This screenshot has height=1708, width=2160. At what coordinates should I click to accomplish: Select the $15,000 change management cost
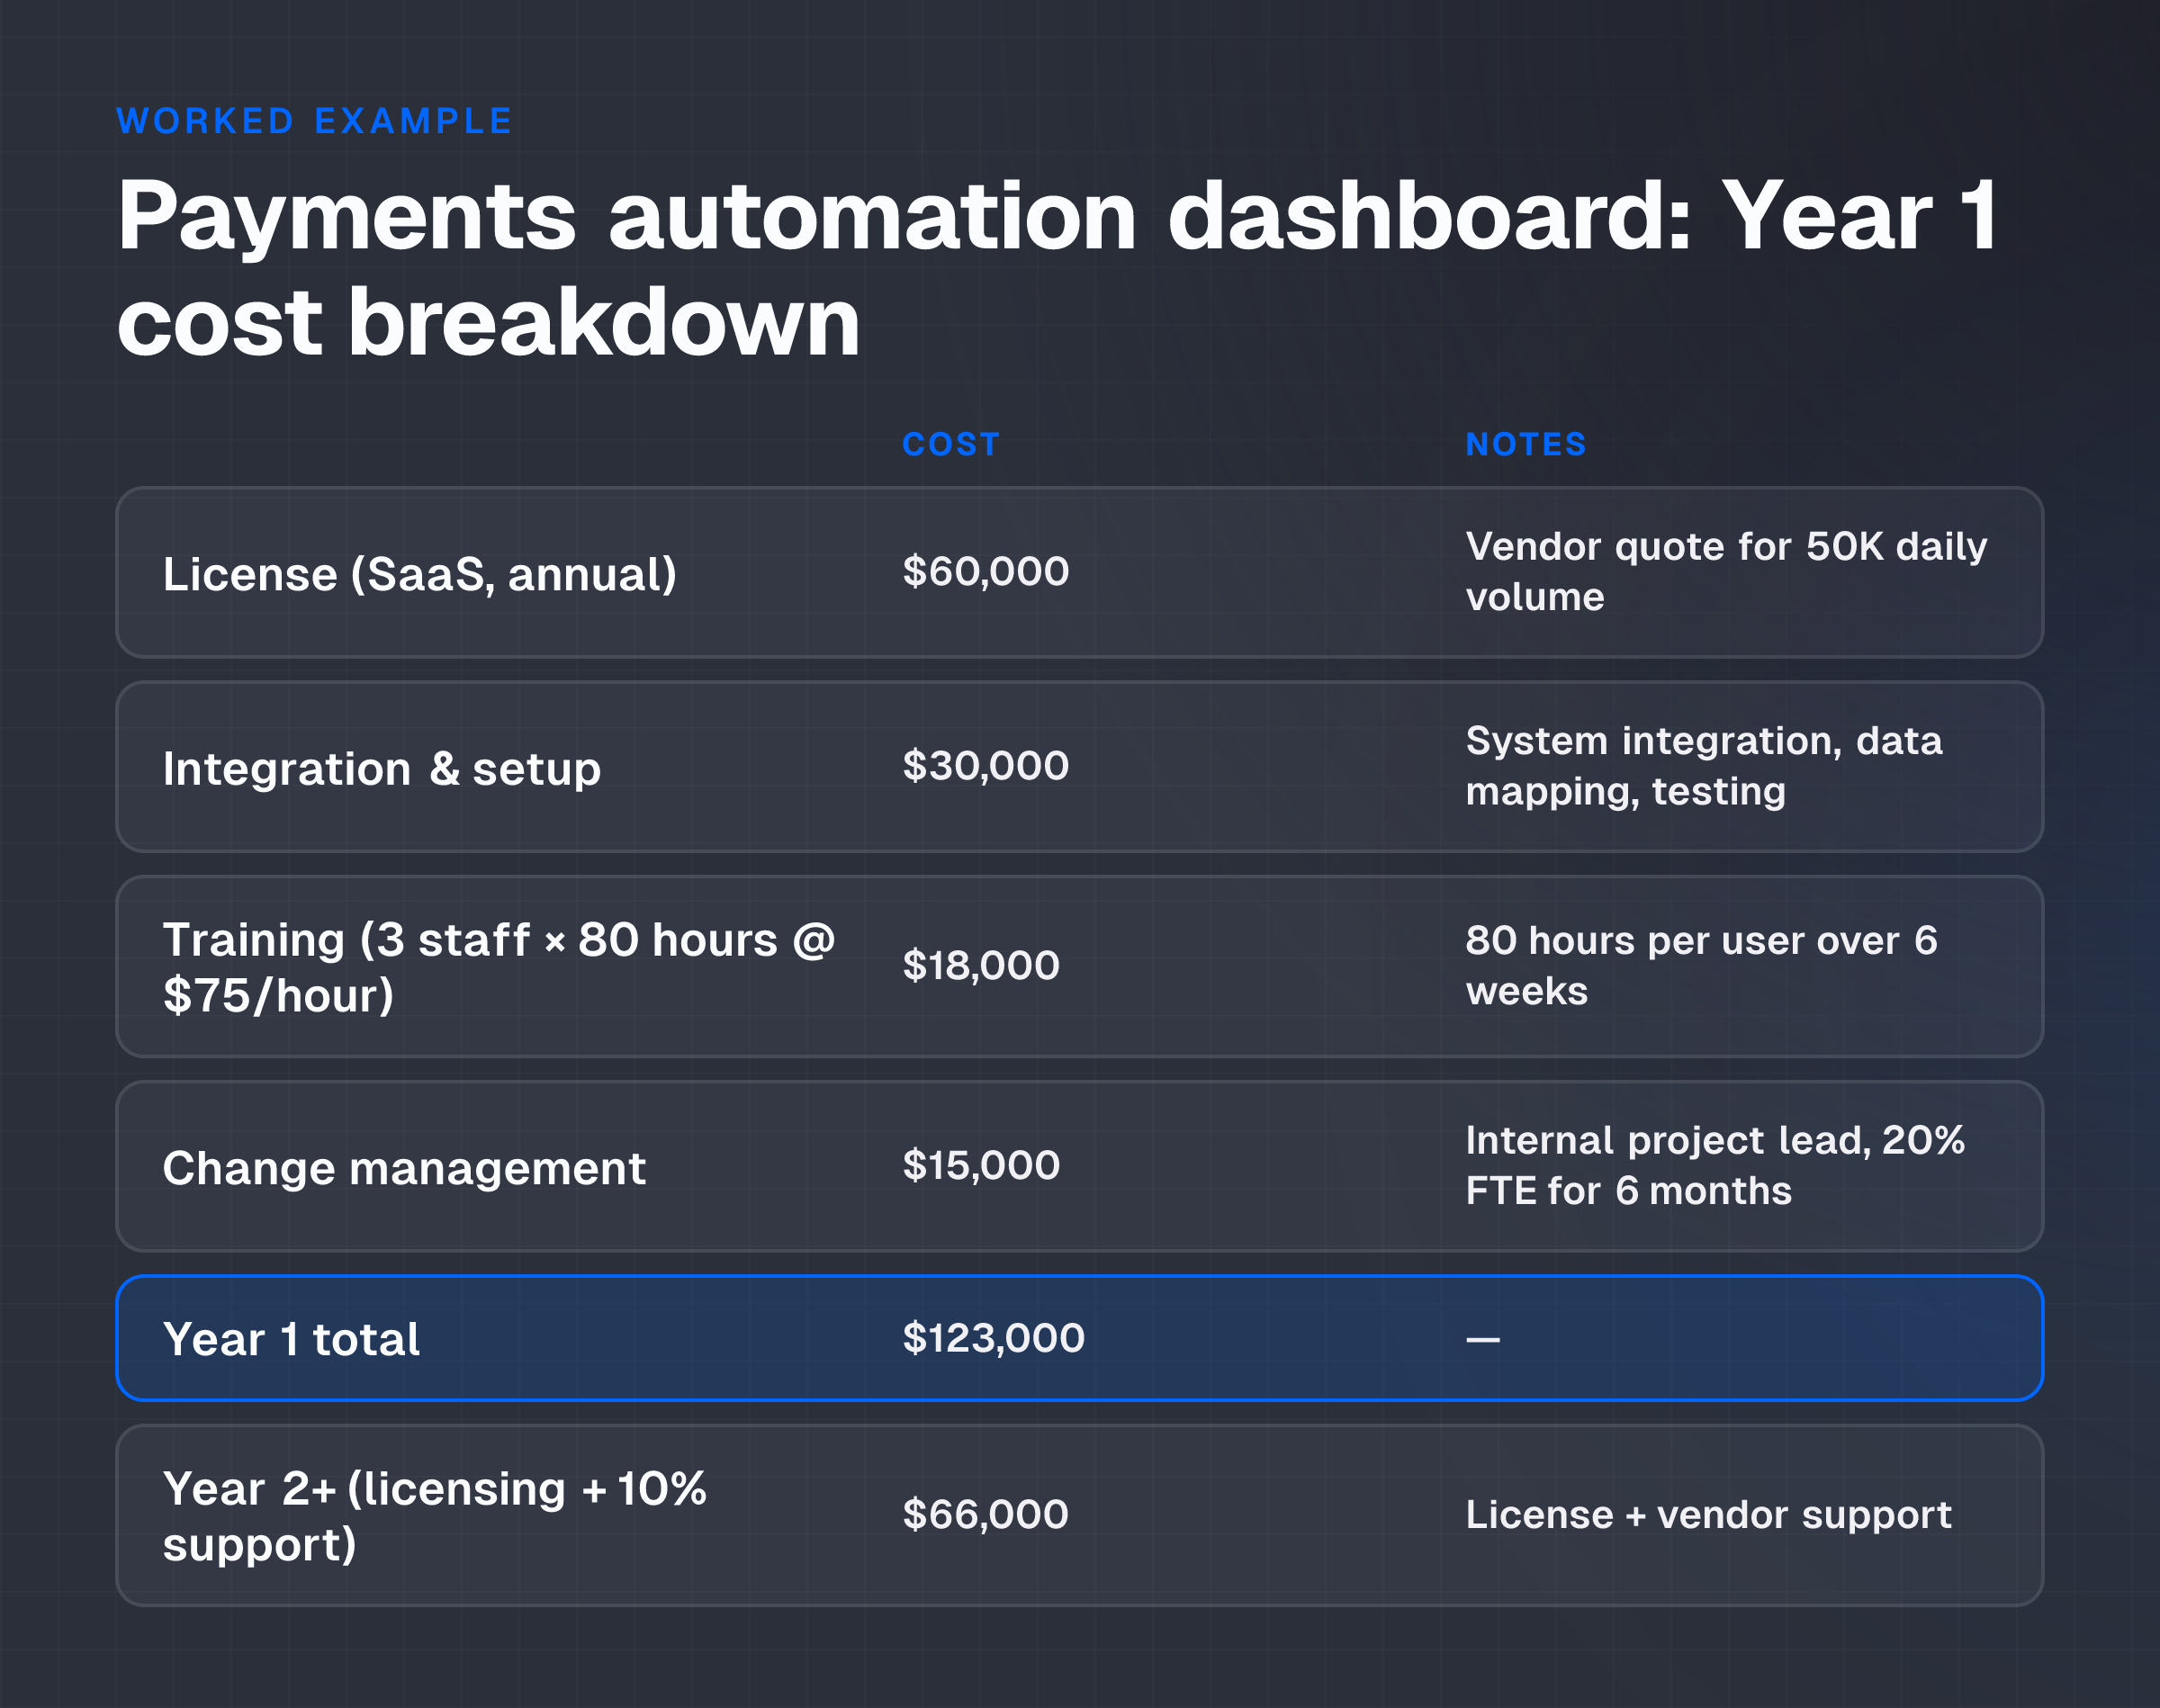[x=981, y=1166]
